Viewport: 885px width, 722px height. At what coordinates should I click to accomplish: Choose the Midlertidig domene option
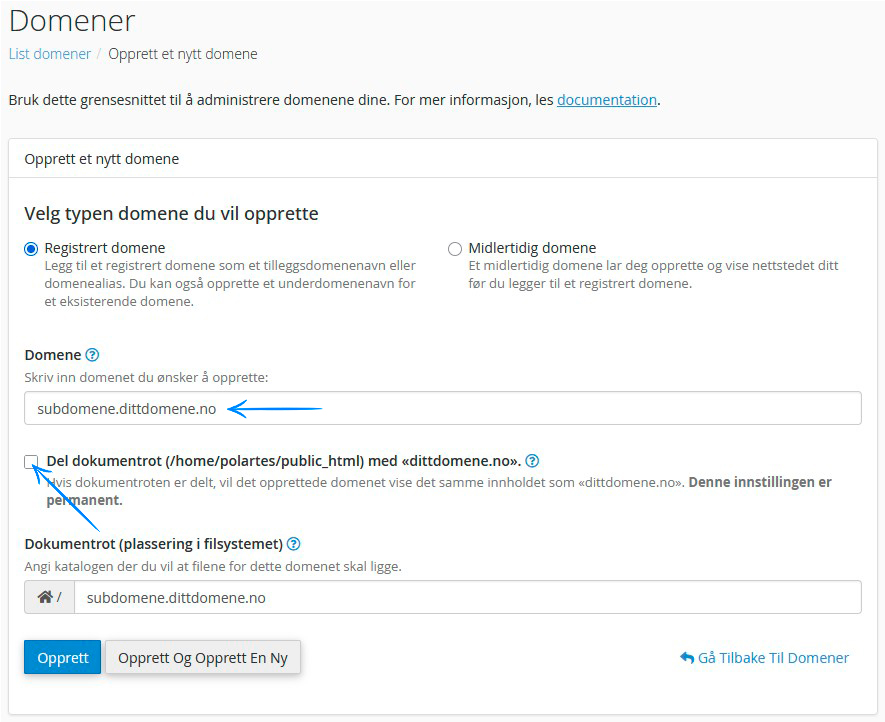tap(455, 248)
